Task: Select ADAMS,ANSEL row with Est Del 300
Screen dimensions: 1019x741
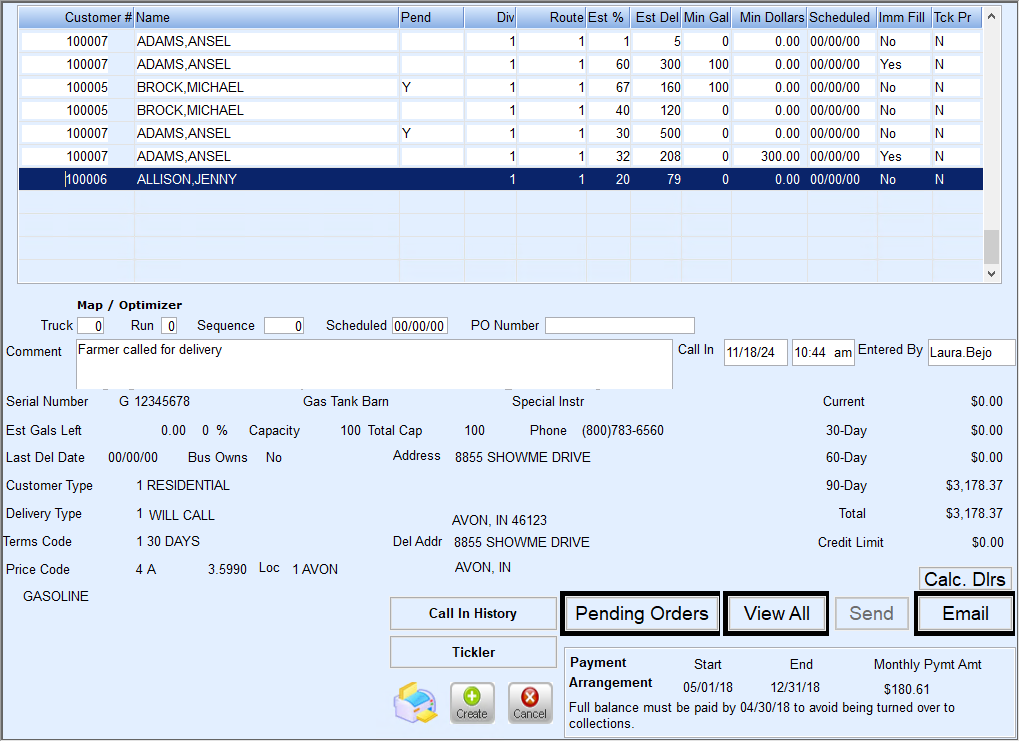Action: coord(500,64)
